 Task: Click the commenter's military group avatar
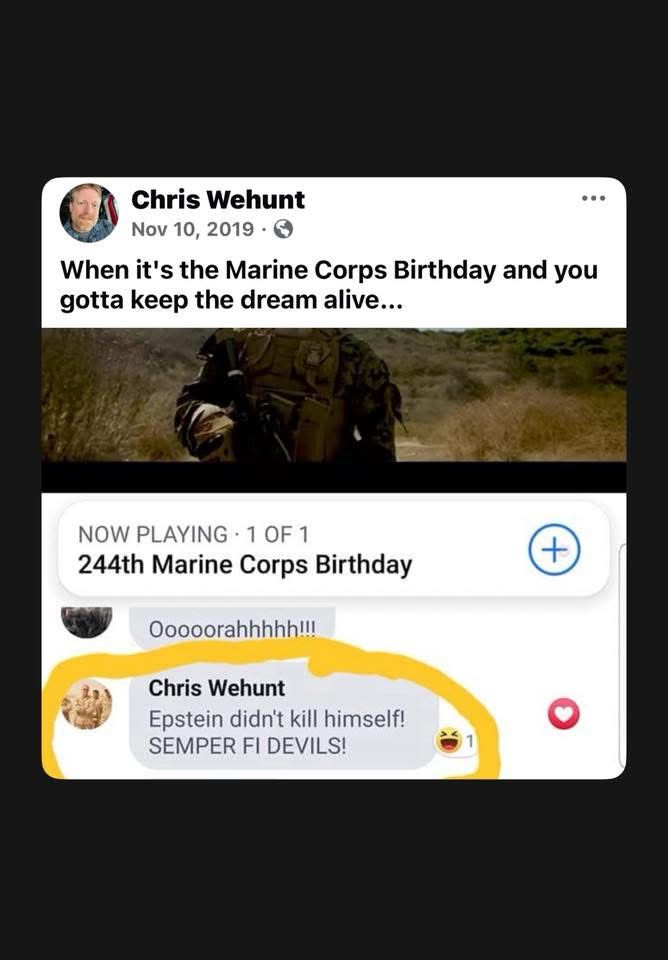pyautogui.click(x=87, y=704)
